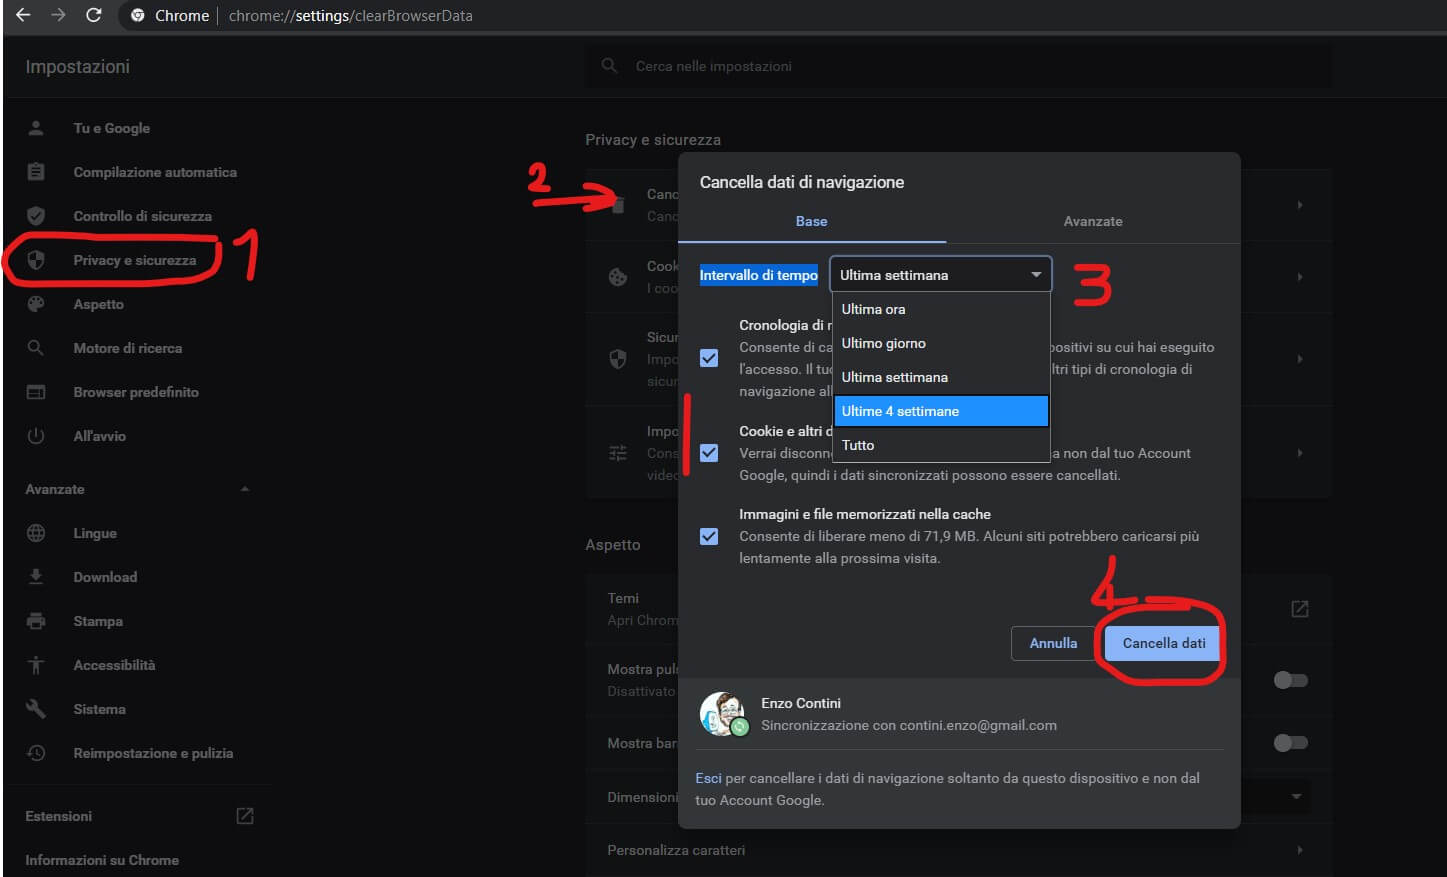The image size is (1447, 877).
Task: Click the browser reload icon
Action: [x=94, y=15]
